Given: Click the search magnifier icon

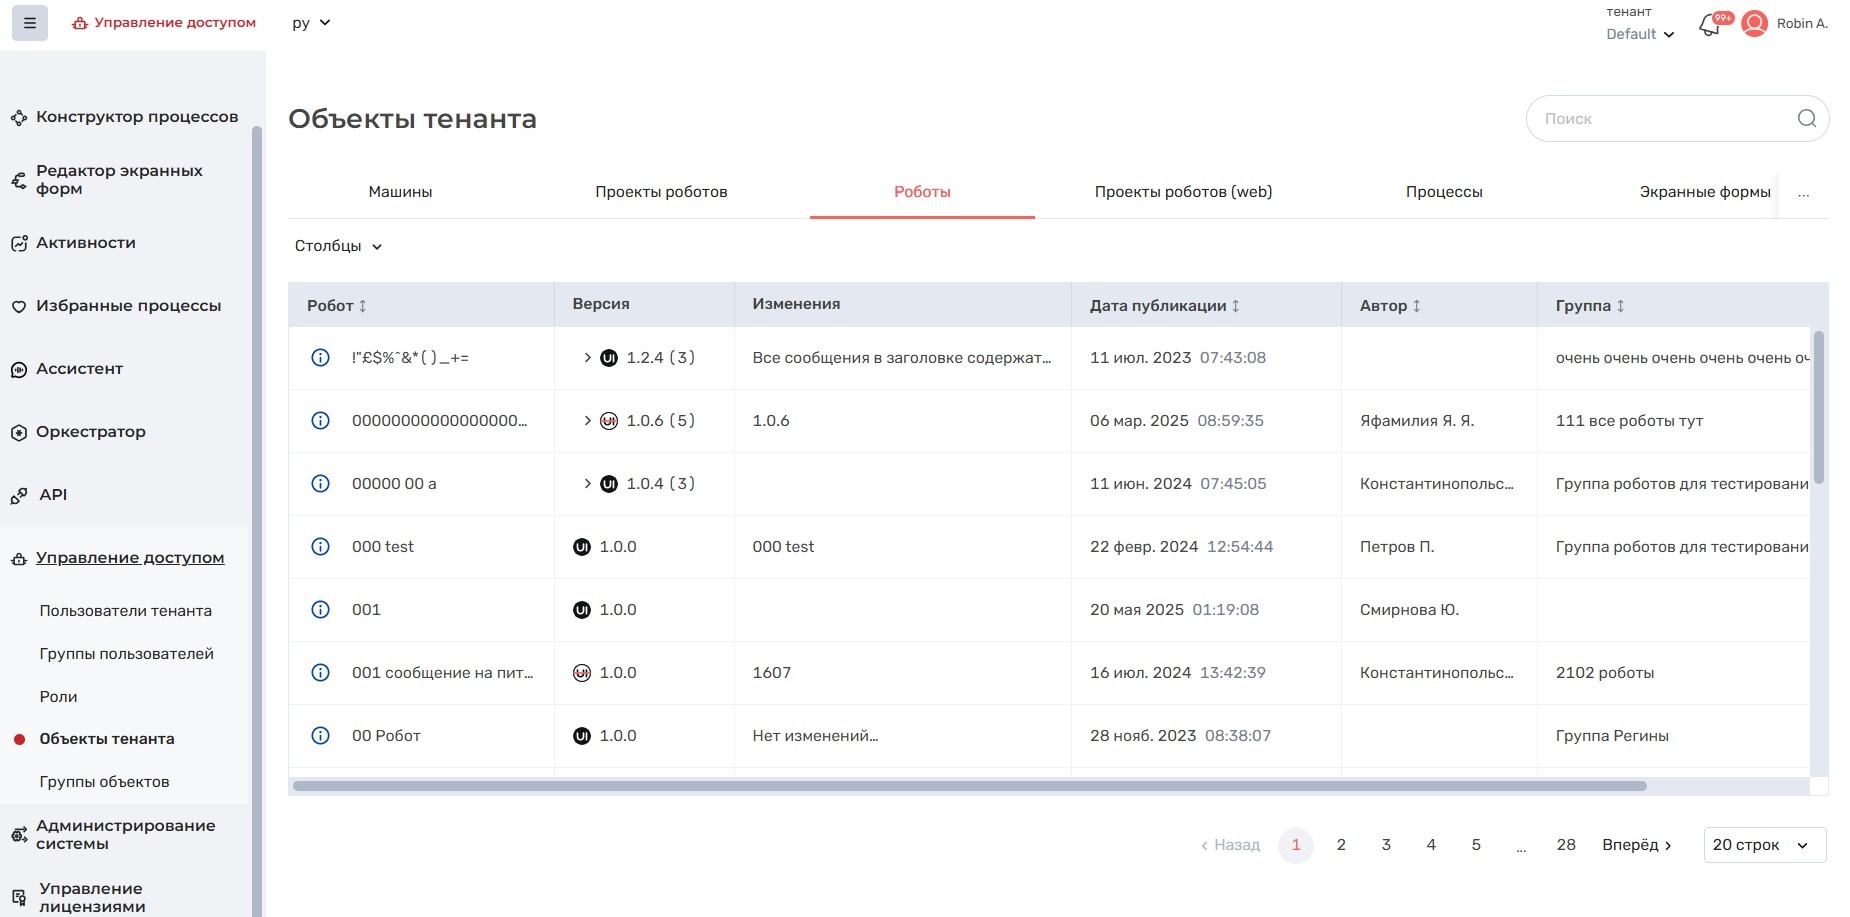Looking at the screenshot, I should click(x=1806, y=118).
